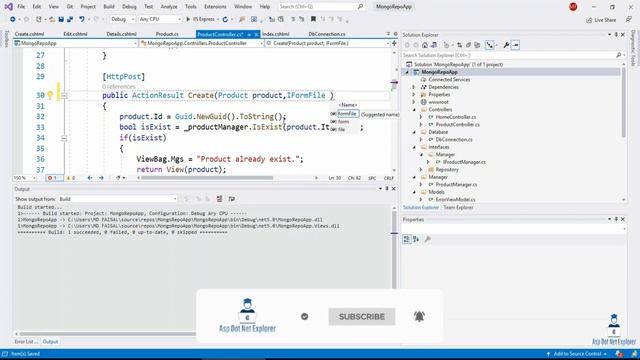Collapse the Create method at line 30
The width and height of the screenshot is (640, 360).
(x=64, y=95)
